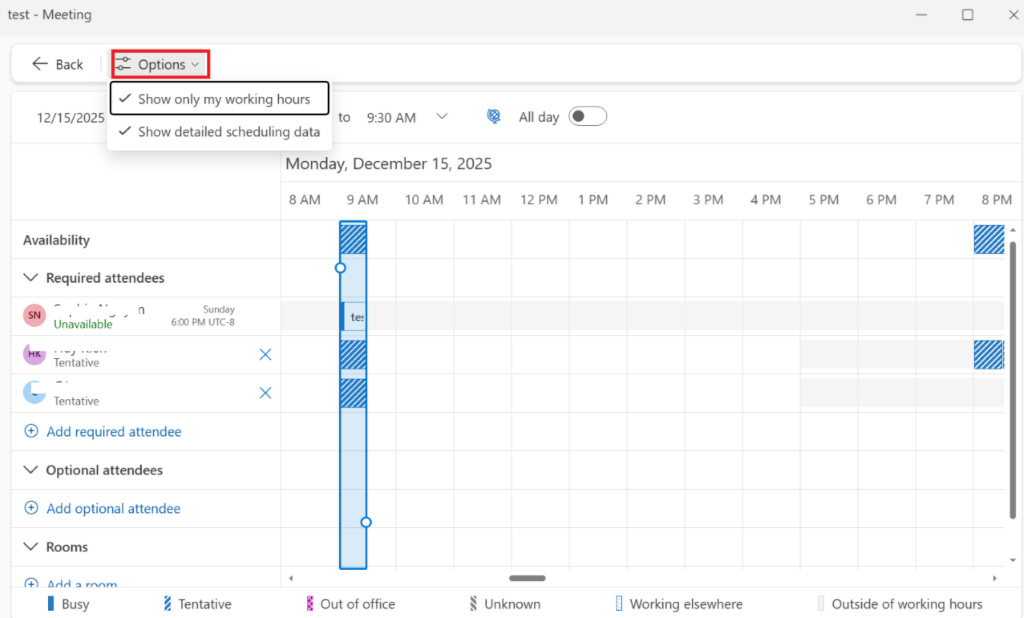Image resolution: width=1024 pixels, height=618 pixels.
Task: Click the vertical scrollbar thumb of the grid
Action: point(1013,379)
